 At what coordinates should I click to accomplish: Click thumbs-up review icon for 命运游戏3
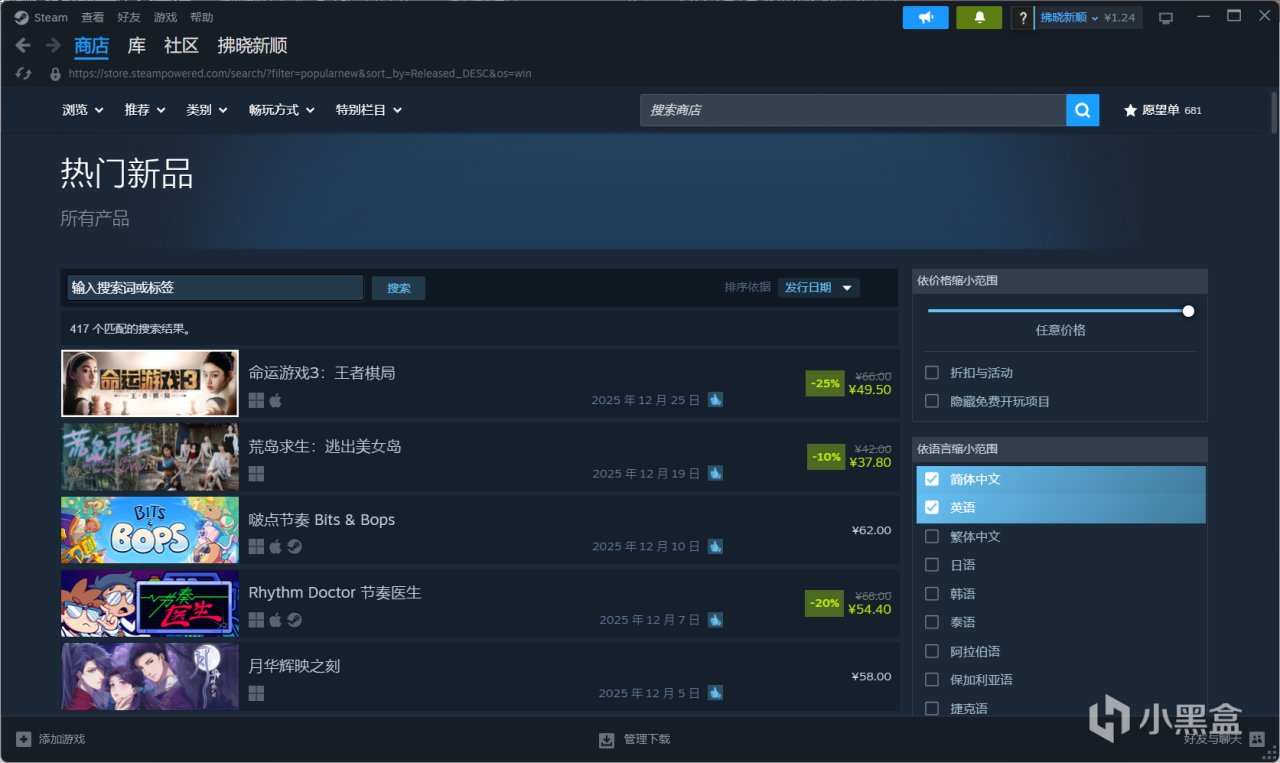pos(715,400)
